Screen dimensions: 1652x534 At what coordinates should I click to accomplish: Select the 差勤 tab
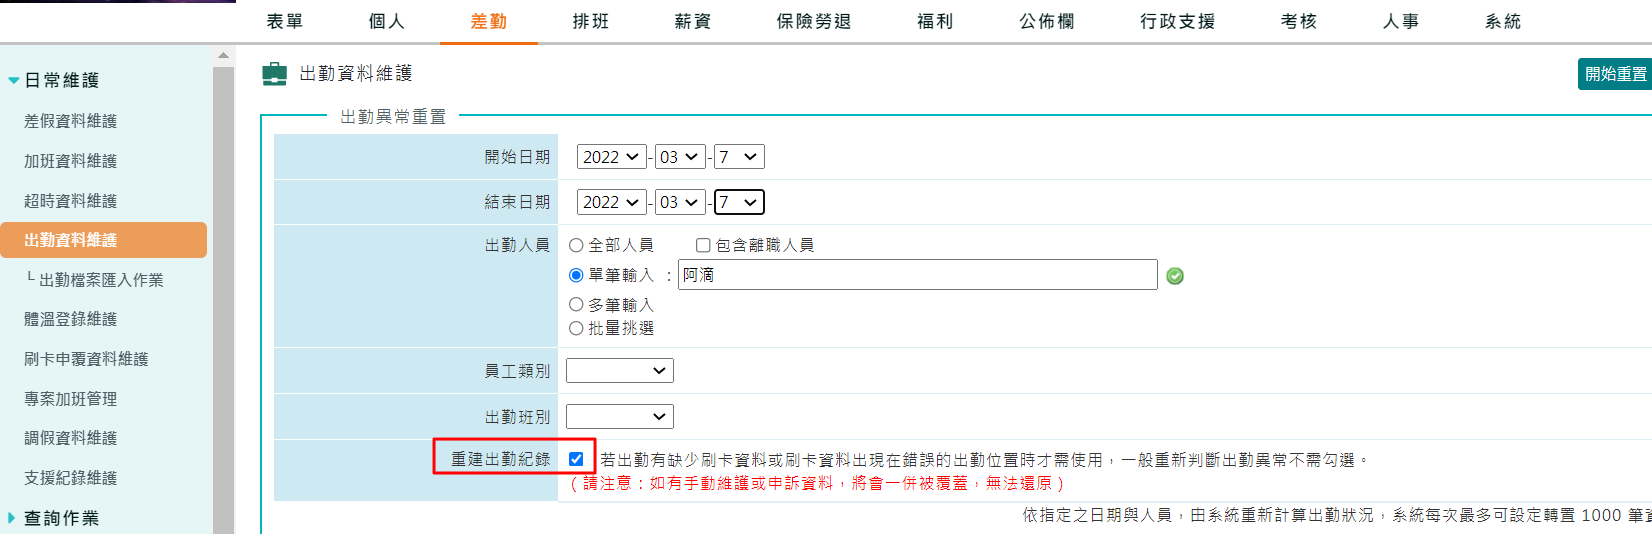coord(489,21)
